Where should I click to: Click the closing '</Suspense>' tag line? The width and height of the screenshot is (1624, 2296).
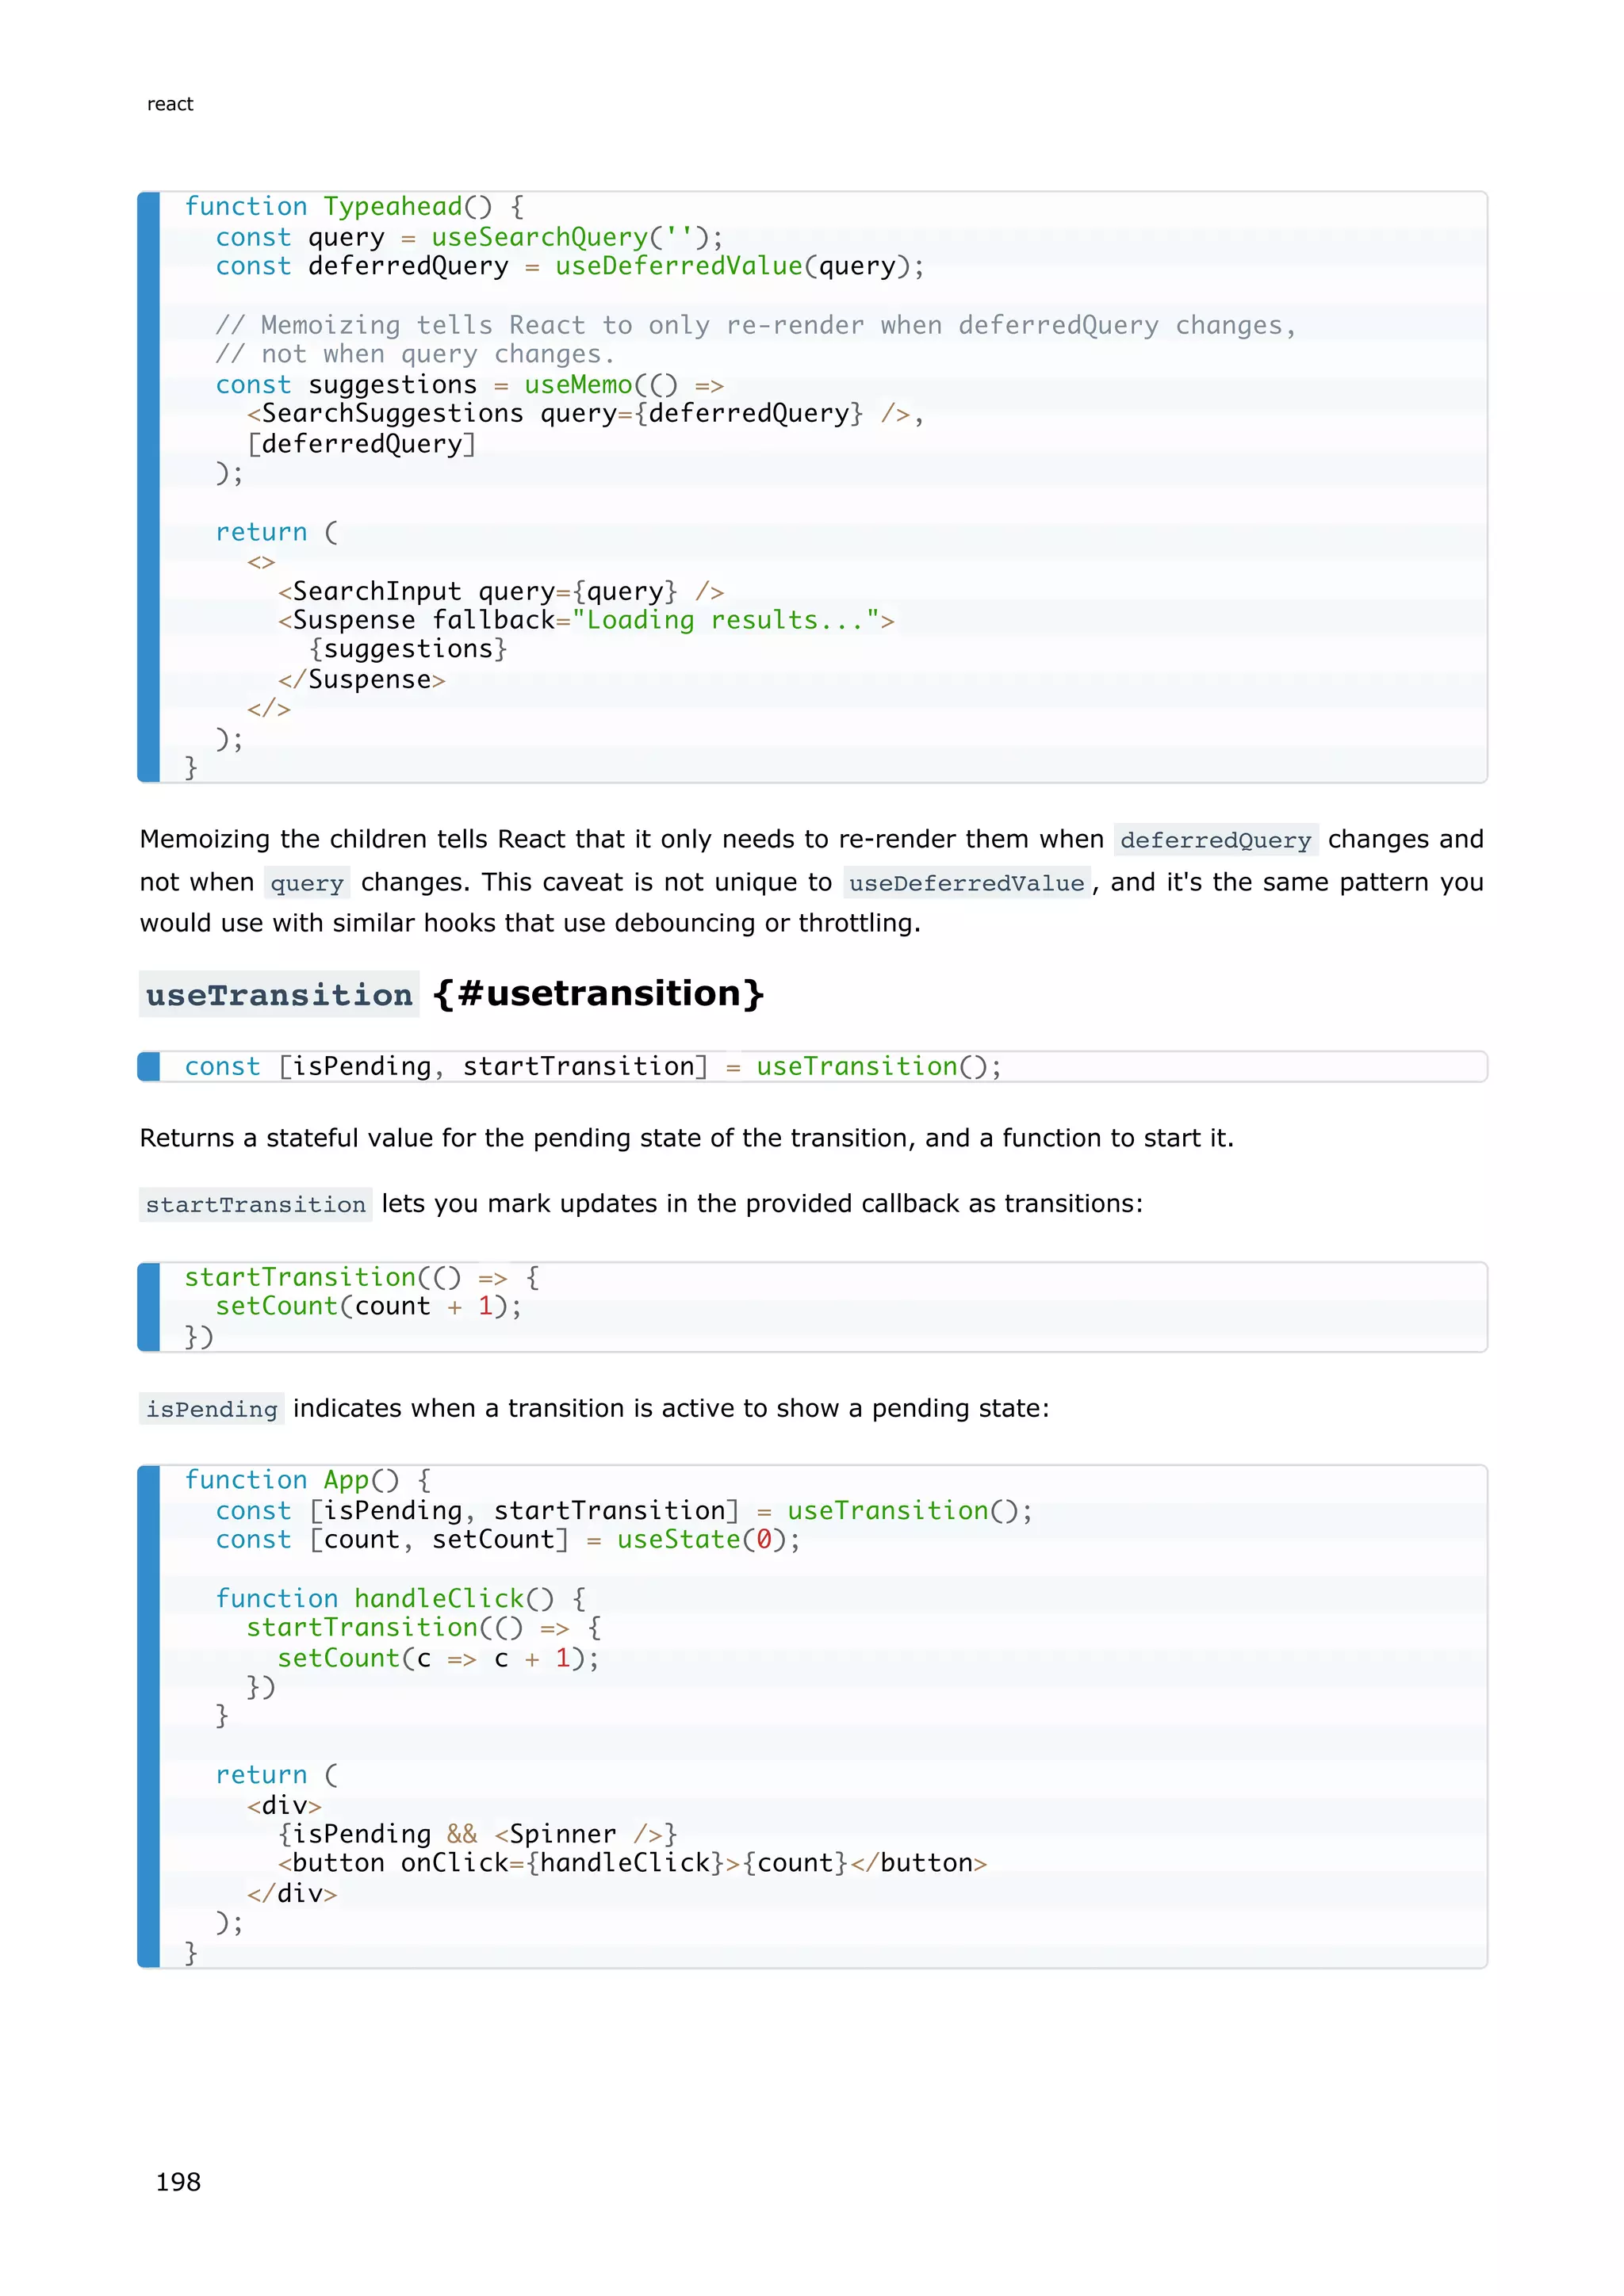pos(362,680)
